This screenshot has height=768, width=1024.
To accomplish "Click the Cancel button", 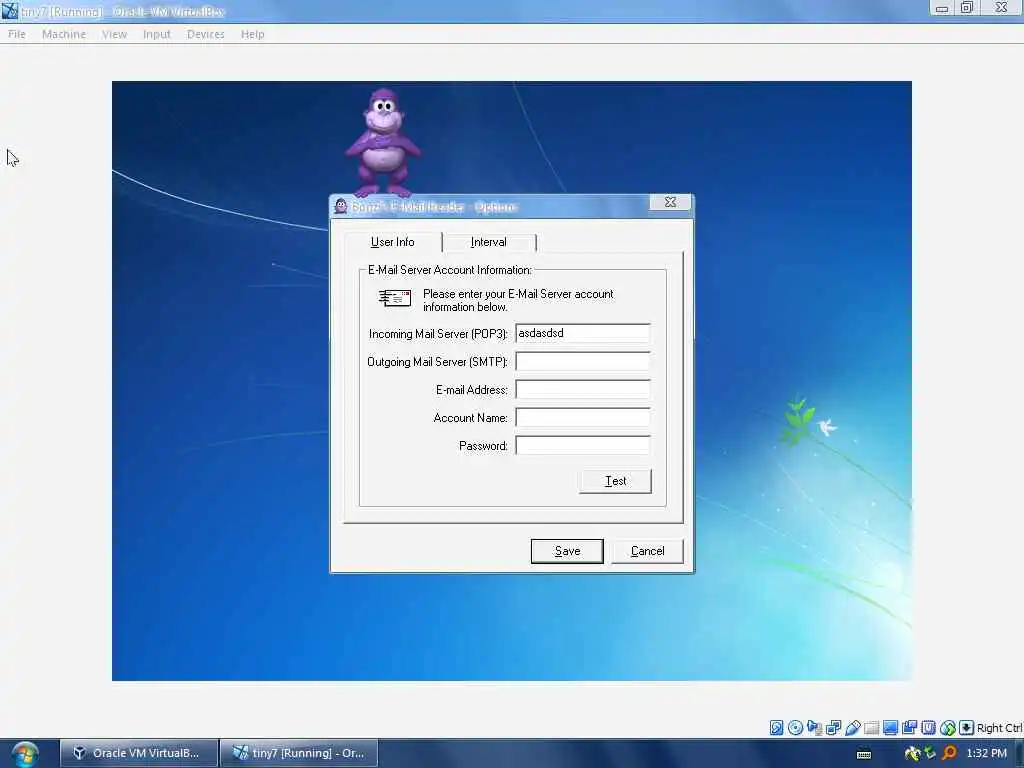I will [647, 551].
